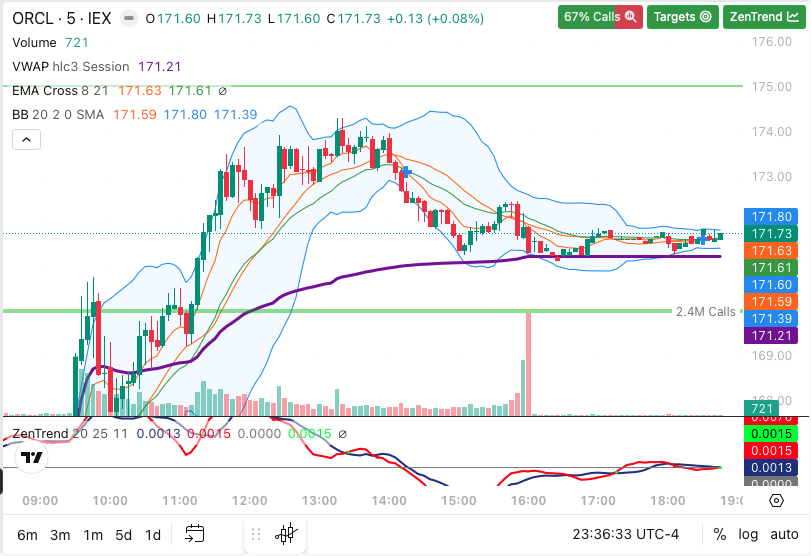Open chart settings hexagon icon
The height and width of the screenshot is (556, 811).
[x=776, y=501]
